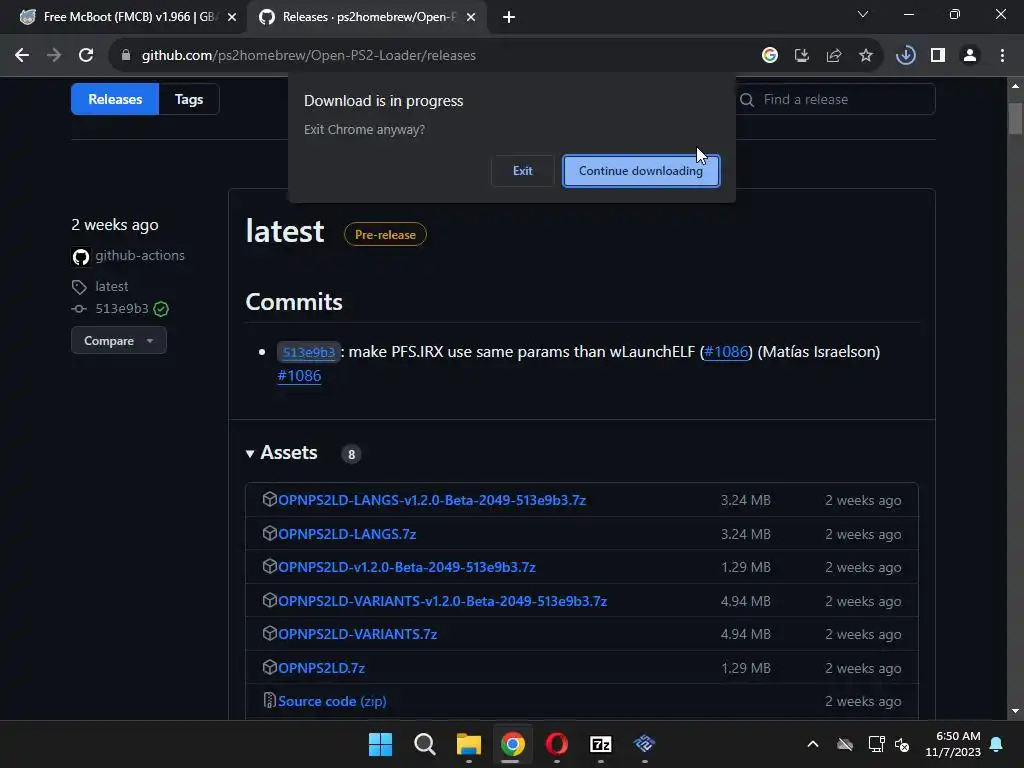Share this page icon

[834, 56]
